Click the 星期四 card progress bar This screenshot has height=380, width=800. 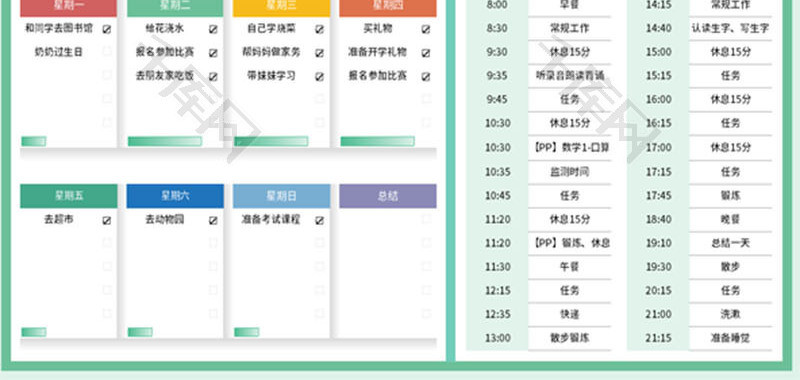[378, 141]
